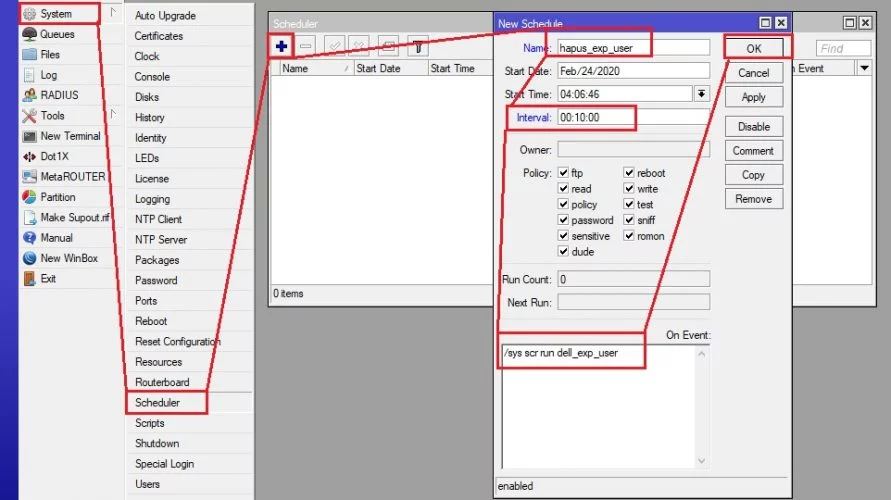Open the Start Time dropdown arrow
The width and height of the screenshot is (891, 500).
pos(702,94)
